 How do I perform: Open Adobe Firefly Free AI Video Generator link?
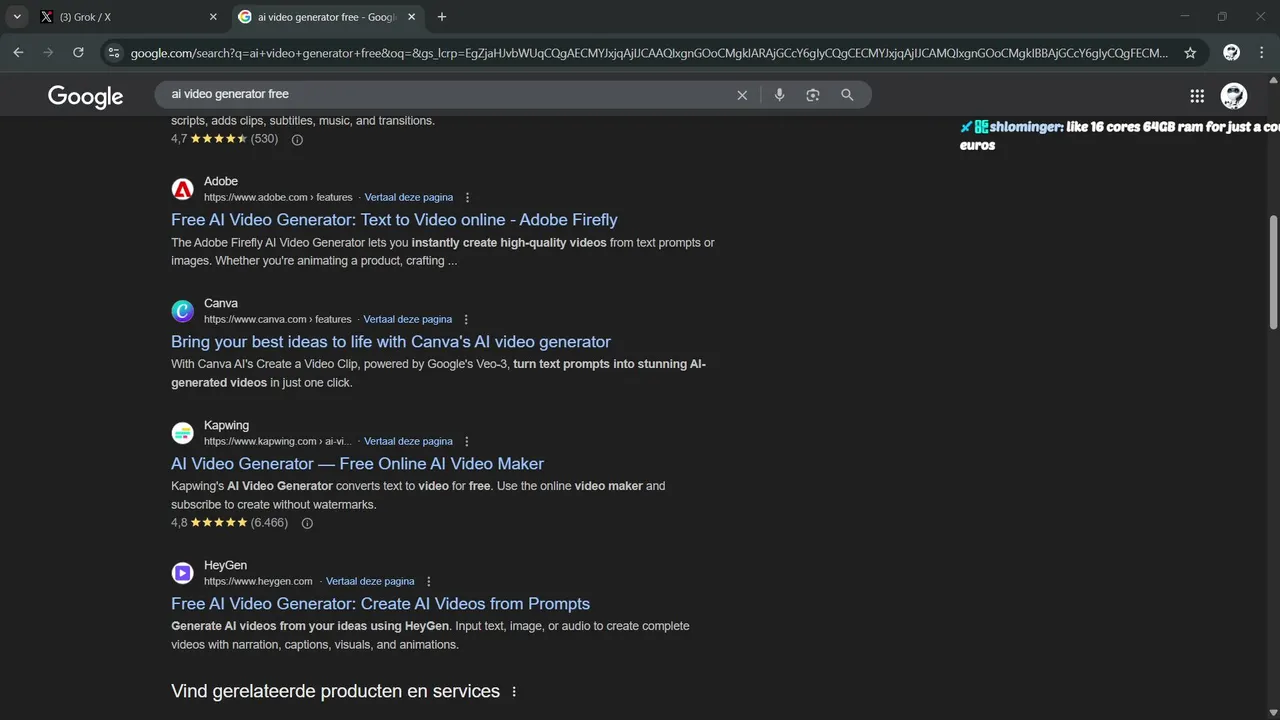[x=394, y=220]
